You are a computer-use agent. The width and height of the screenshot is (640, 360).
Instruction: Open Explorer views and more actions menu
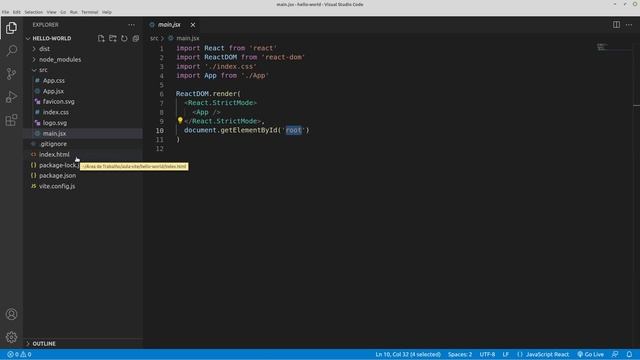131,25
